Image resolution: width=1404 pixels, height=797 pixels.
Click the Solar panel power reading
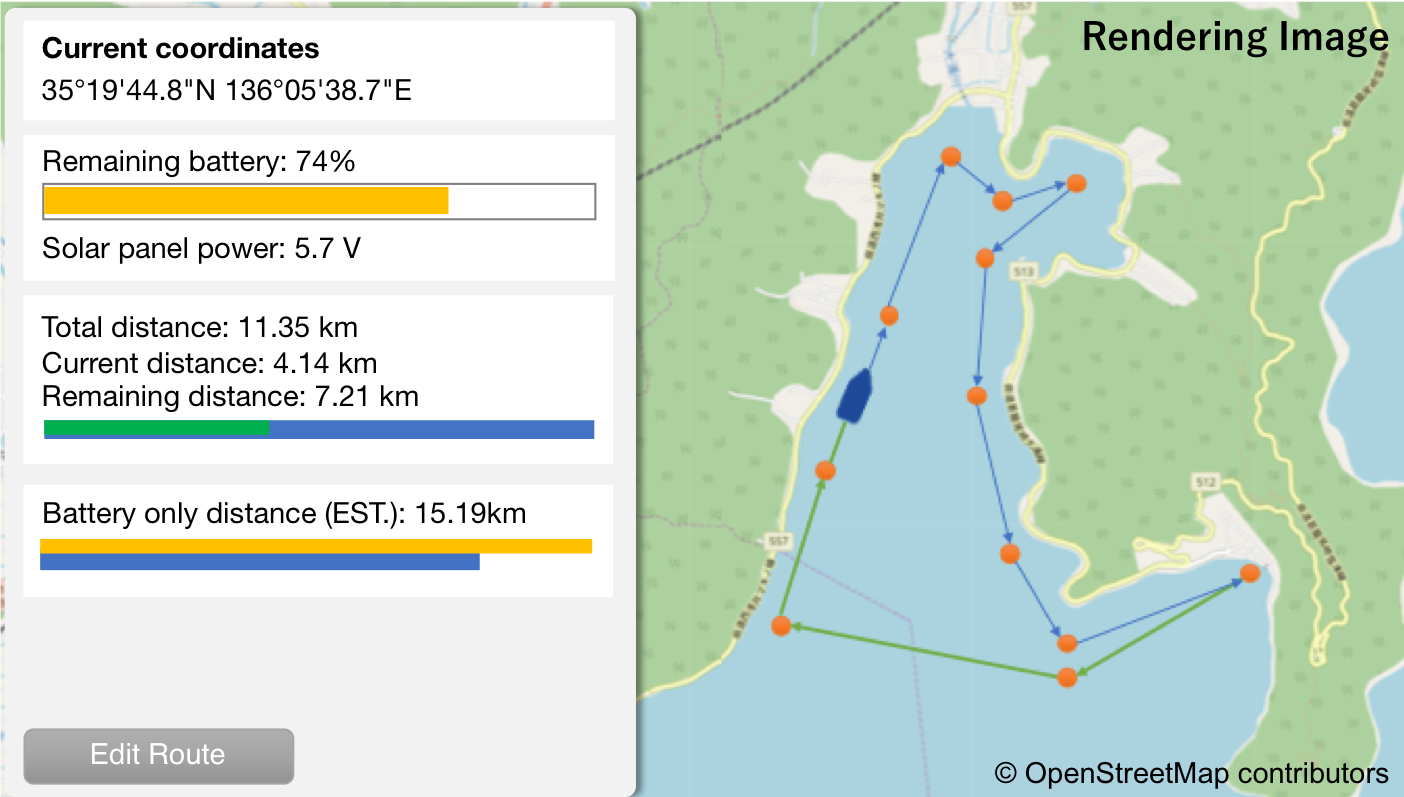tap(201, 248)
